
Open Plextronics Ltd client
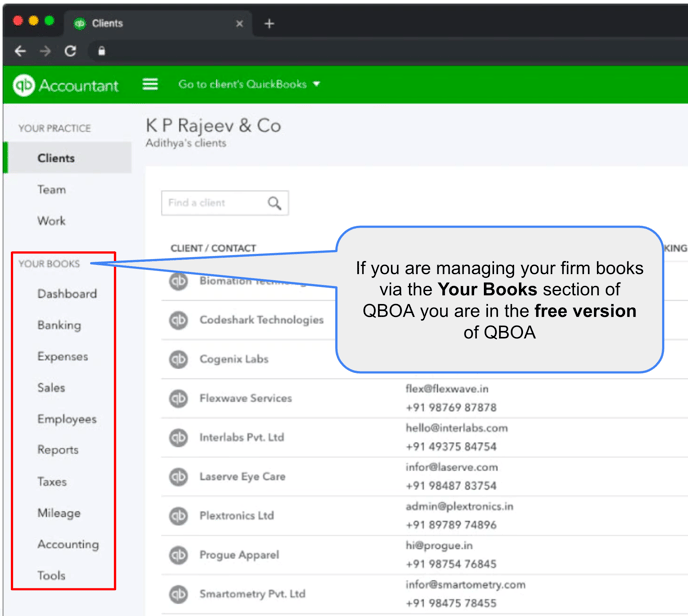(237, 516)
